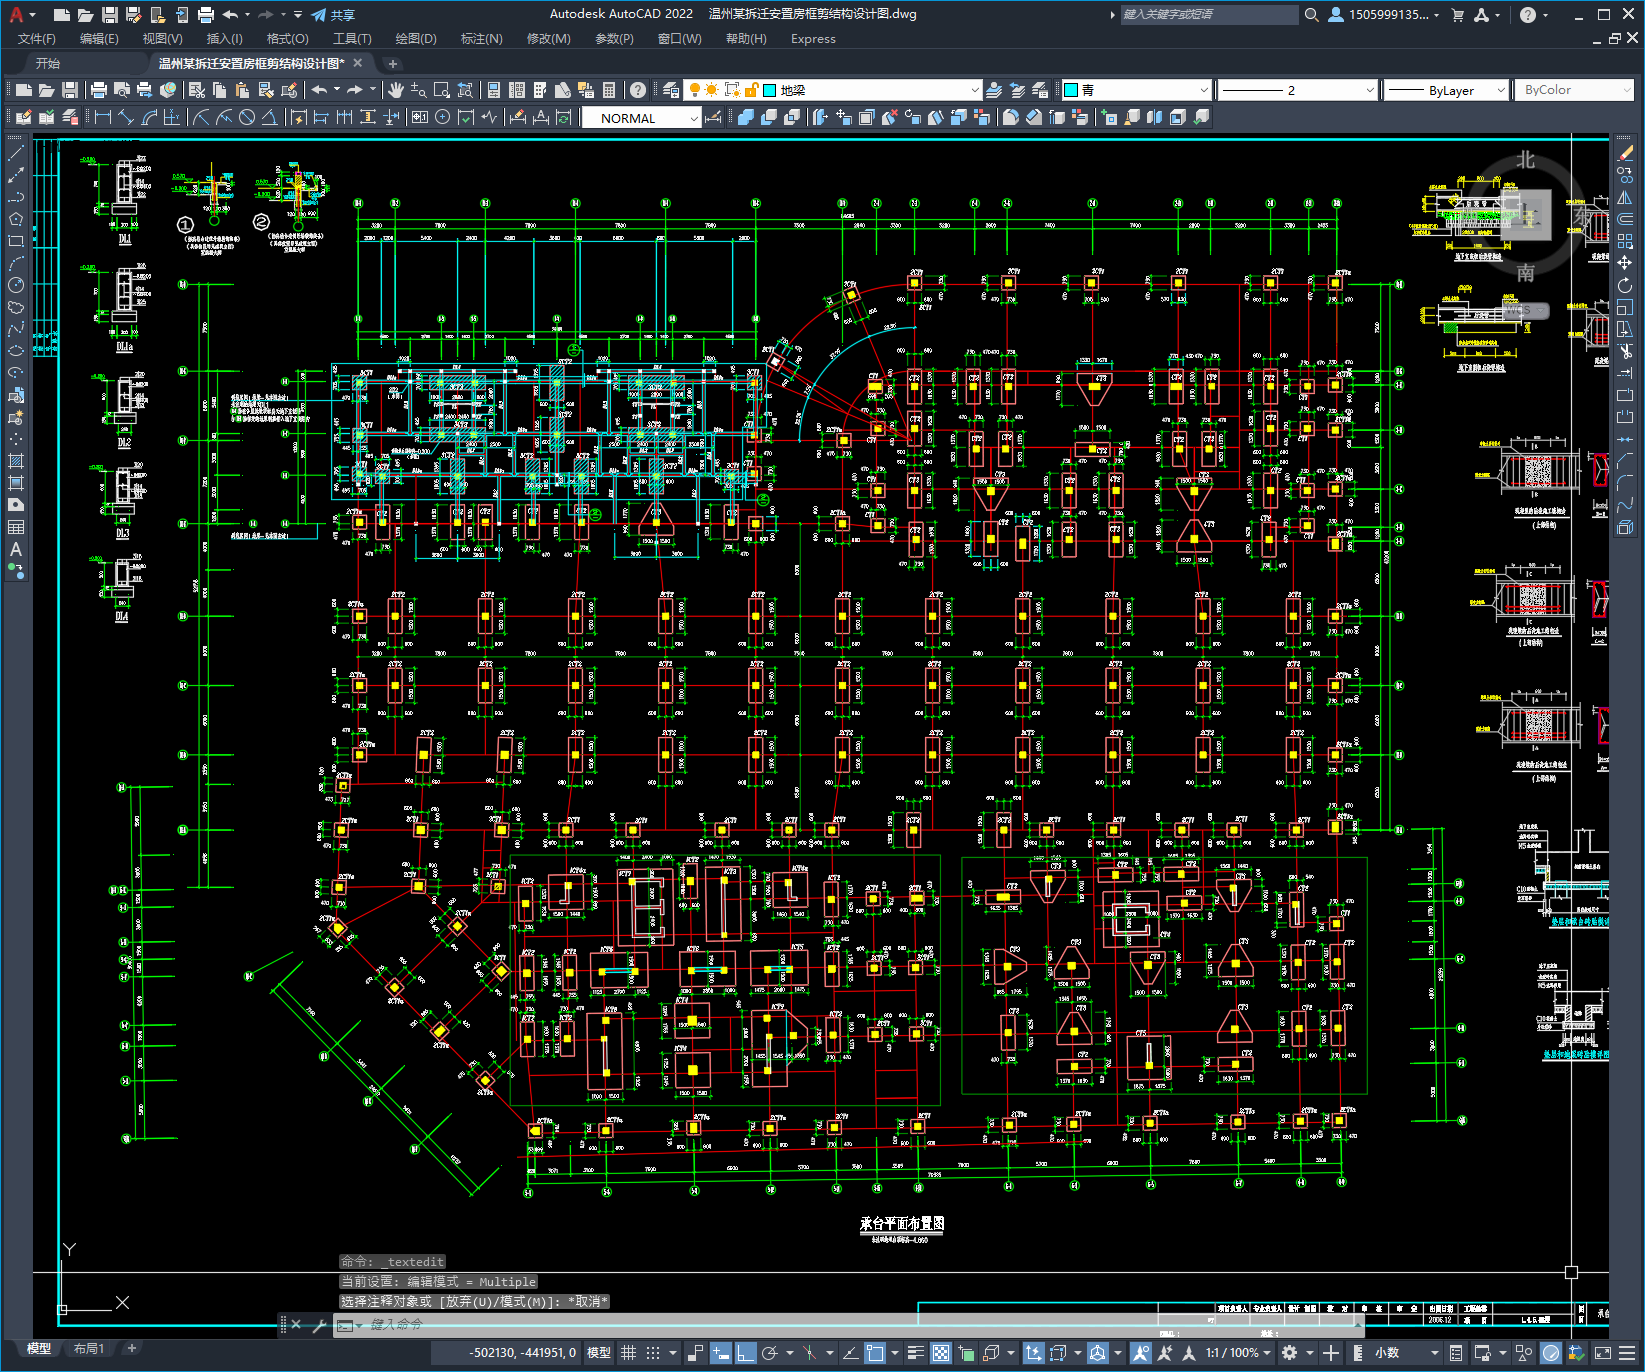Close the 温州某拆迁安置房 drawing tab
This screenshot has height=1372, width=1645.
pyautogui.click(x=357, y=63)
